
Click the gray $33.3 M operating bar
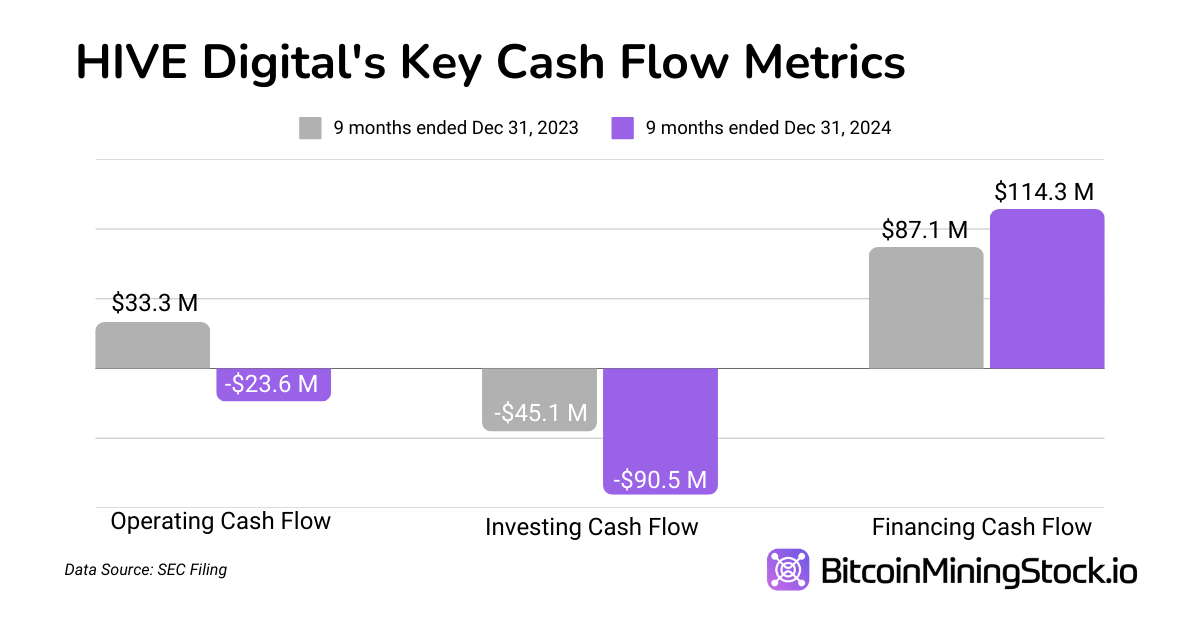(x=152, y=346)
